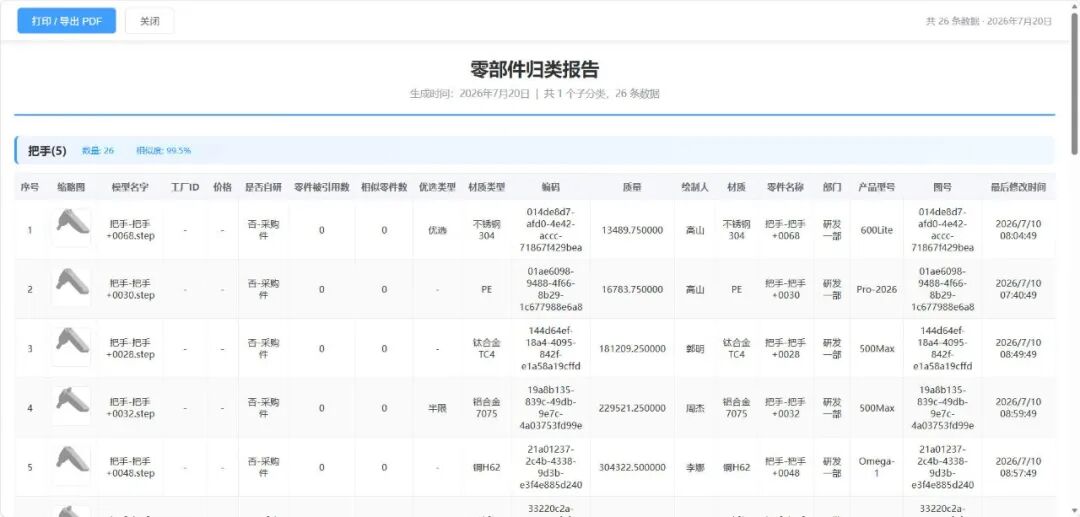The height and width of the screenshot is (517, 1080).
Task: Click mass value 13489.750000
Action: pos(632,230)
